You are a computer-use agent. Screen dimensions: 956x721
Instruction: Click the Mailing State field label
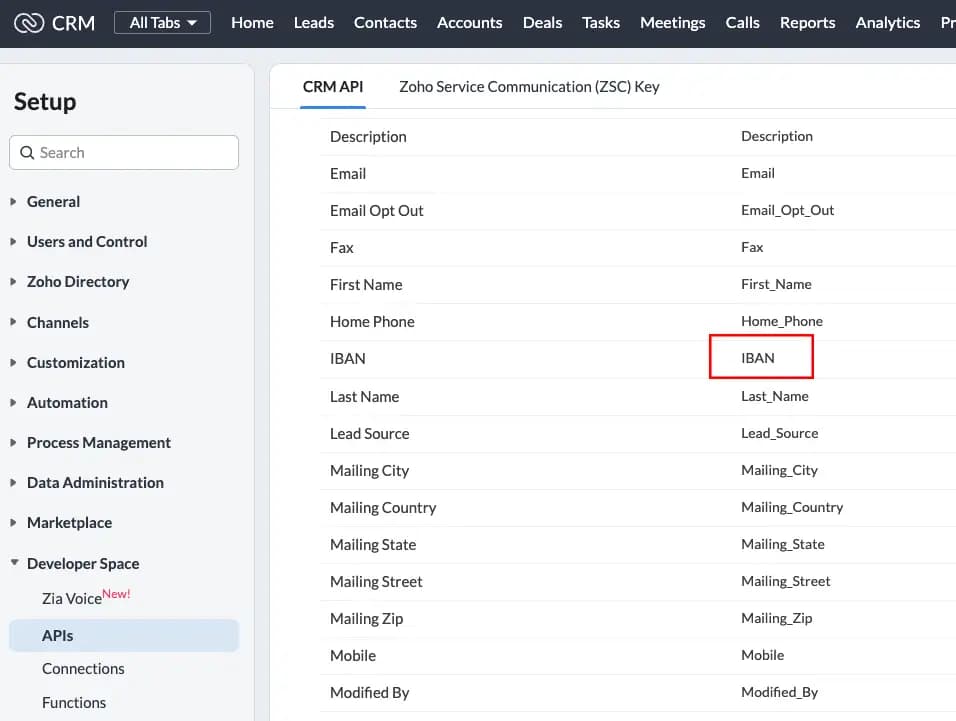point(373,544)
